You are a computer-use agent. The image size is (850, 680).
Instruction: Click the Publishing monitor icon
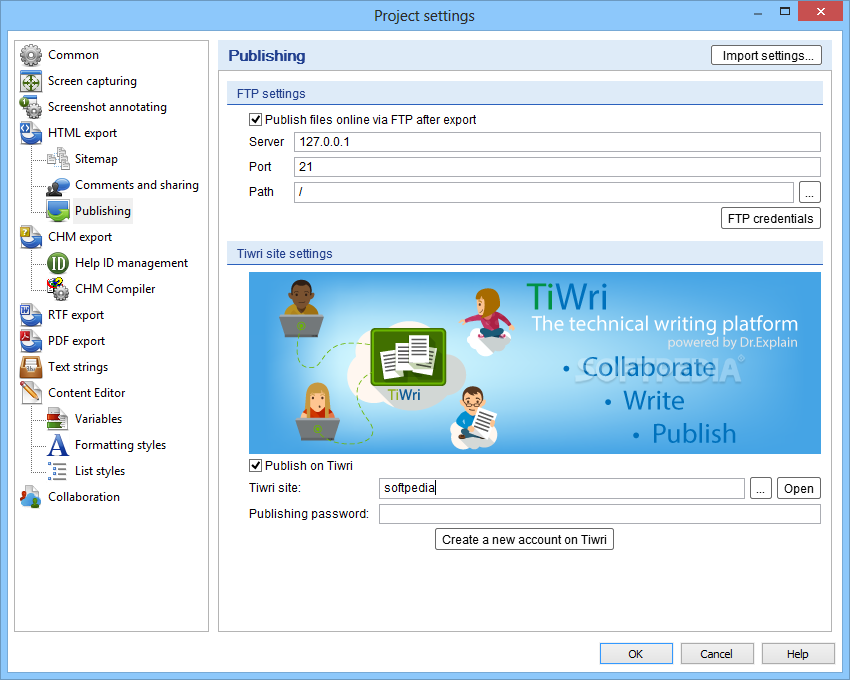(x=58, y=211)
